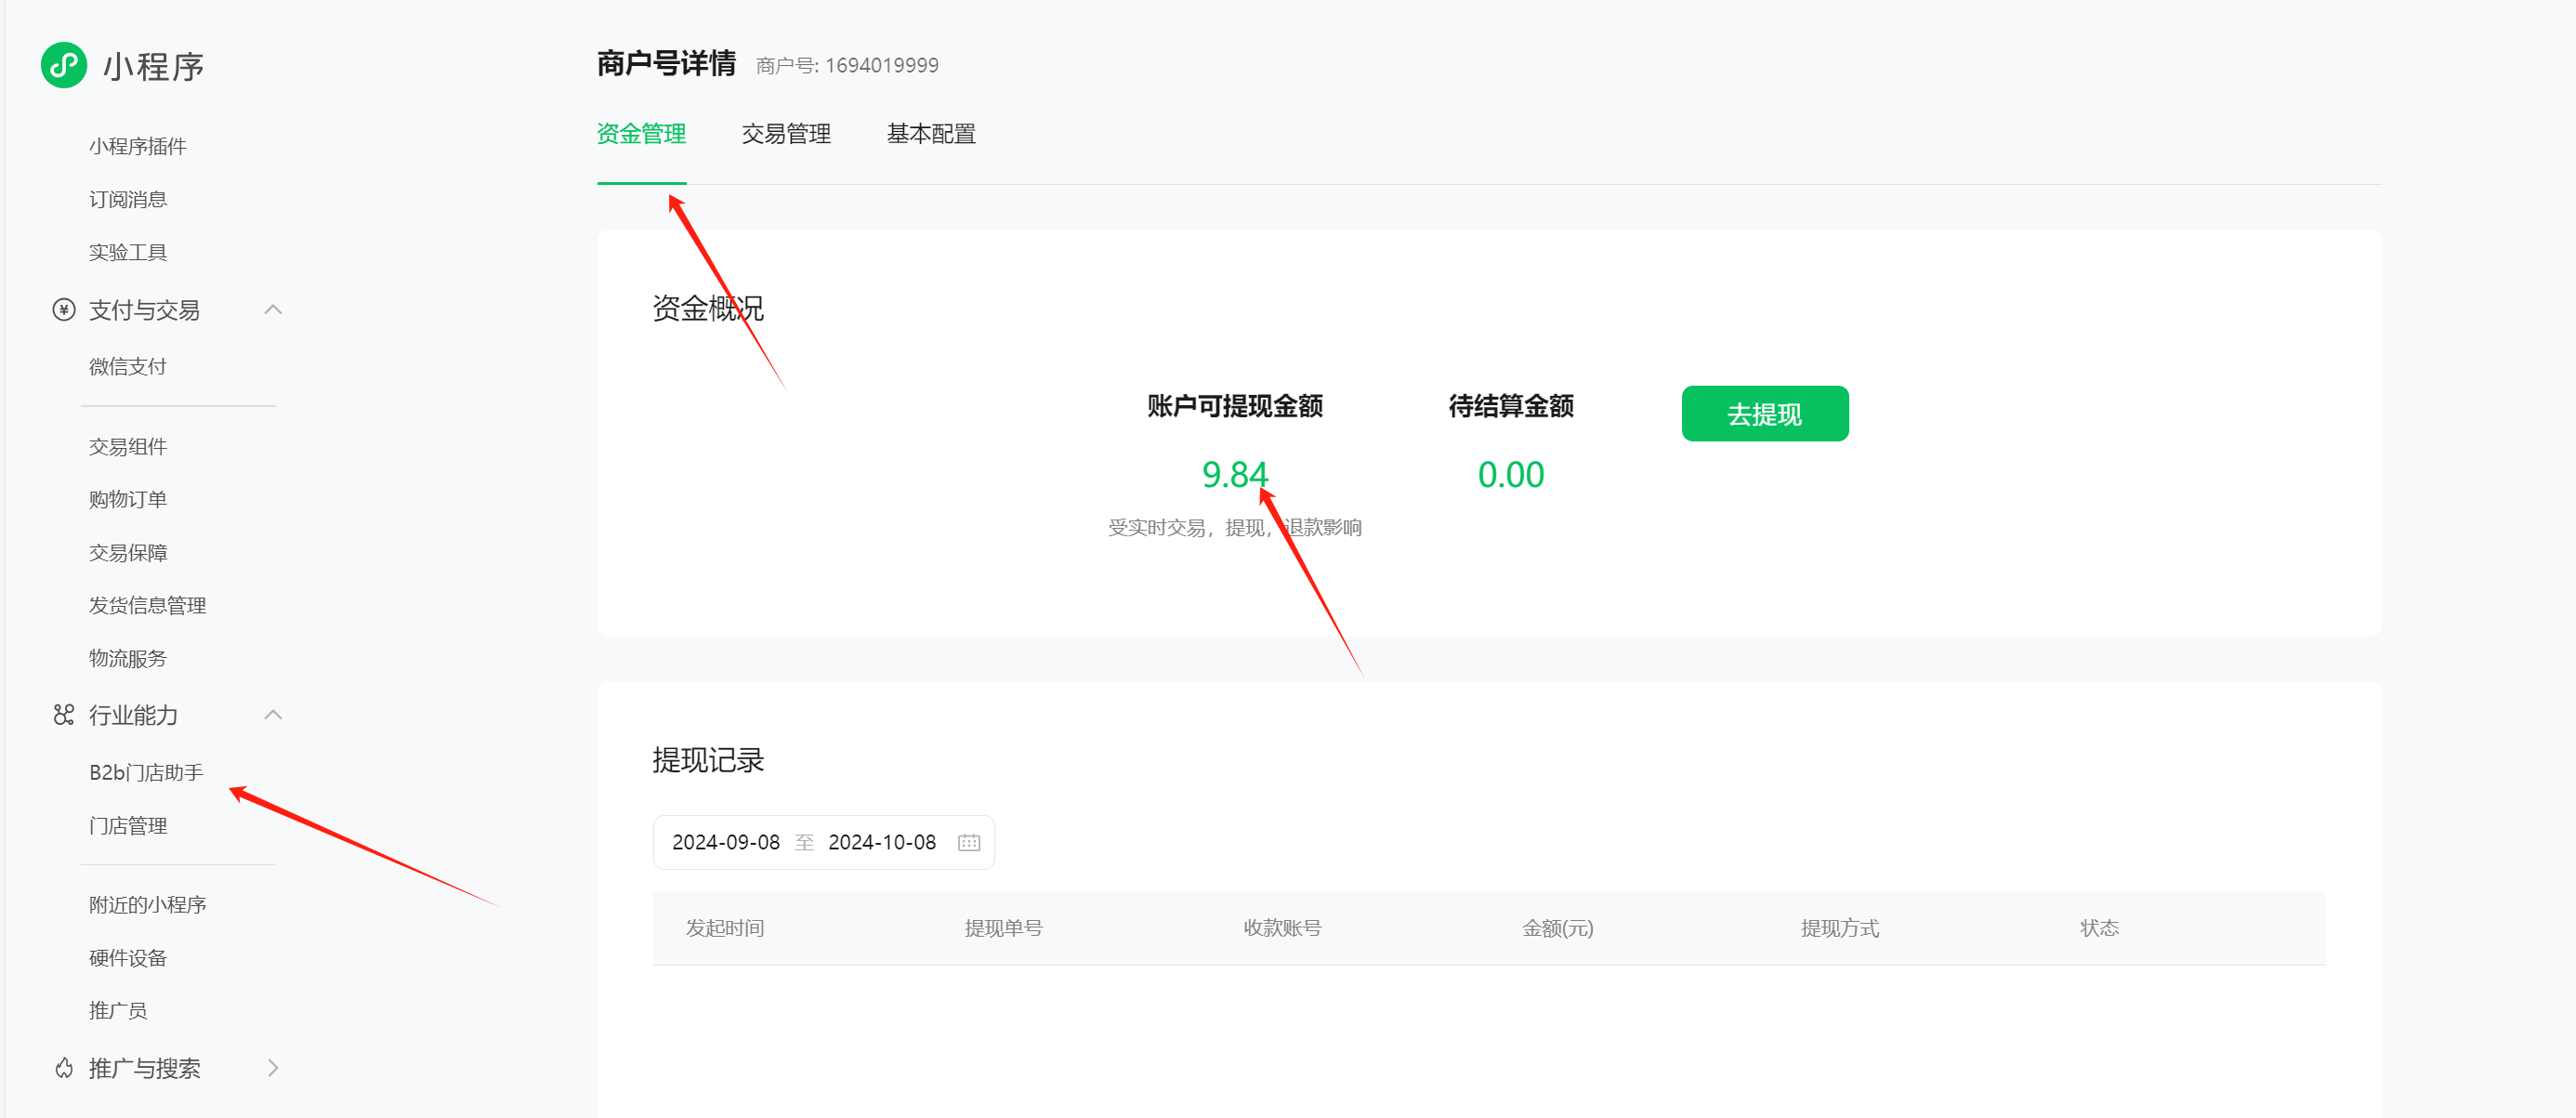Open 微信支付 in the sidebar
The image size is (2576, 1118).
(x=128, y=366)
